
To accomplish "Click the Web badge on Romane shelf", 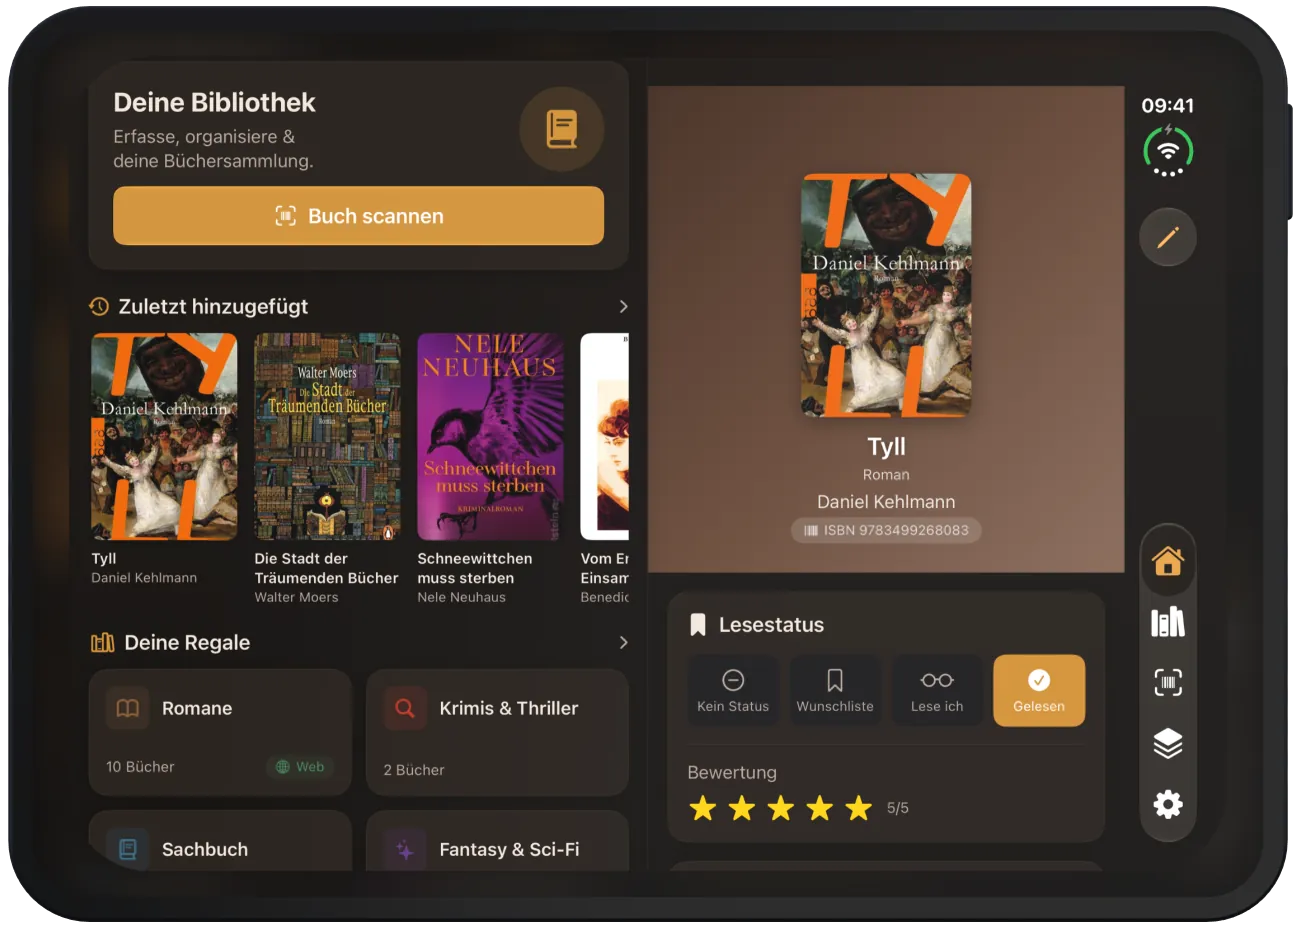I will (301, 767).
